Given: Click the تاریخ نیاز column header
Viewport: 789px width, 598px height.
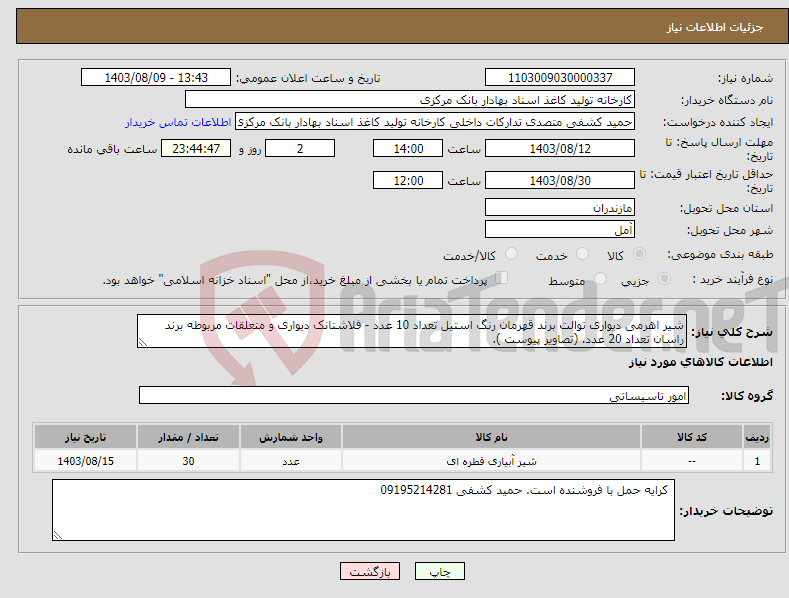Looking at the screenshot, I should [x=86, y=437].
